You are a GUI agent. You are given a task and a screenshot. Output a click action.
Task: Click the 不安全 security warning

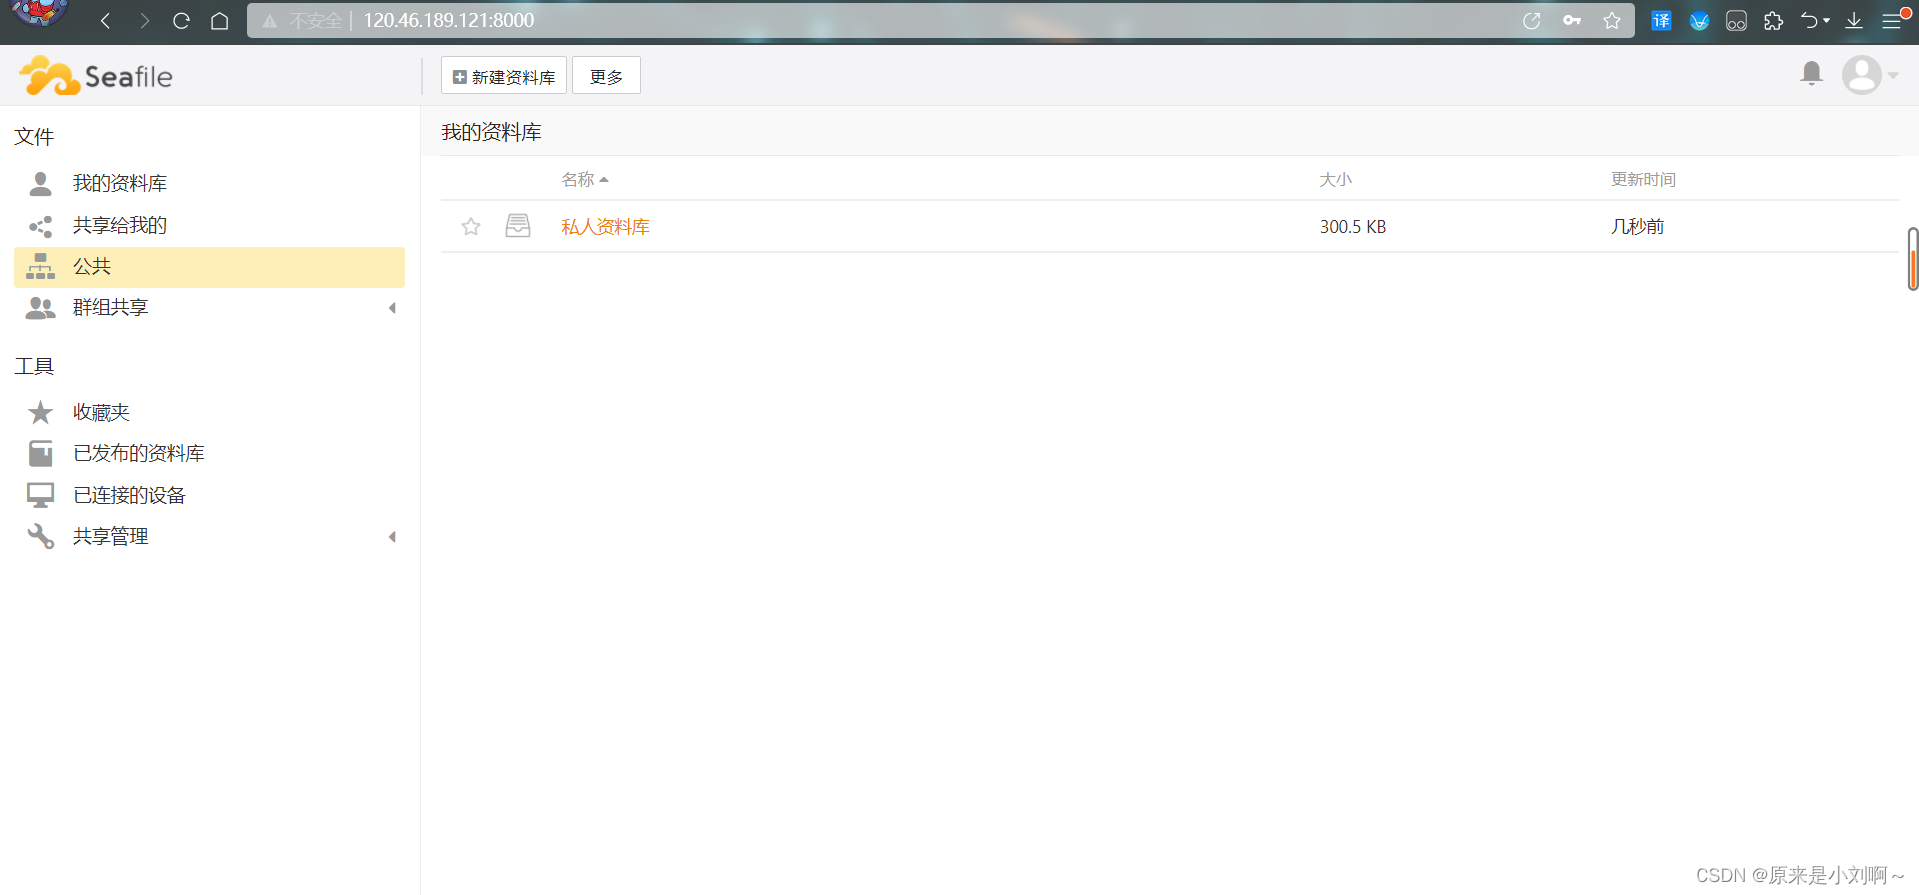pyautogui.click(x=303, y=20)
